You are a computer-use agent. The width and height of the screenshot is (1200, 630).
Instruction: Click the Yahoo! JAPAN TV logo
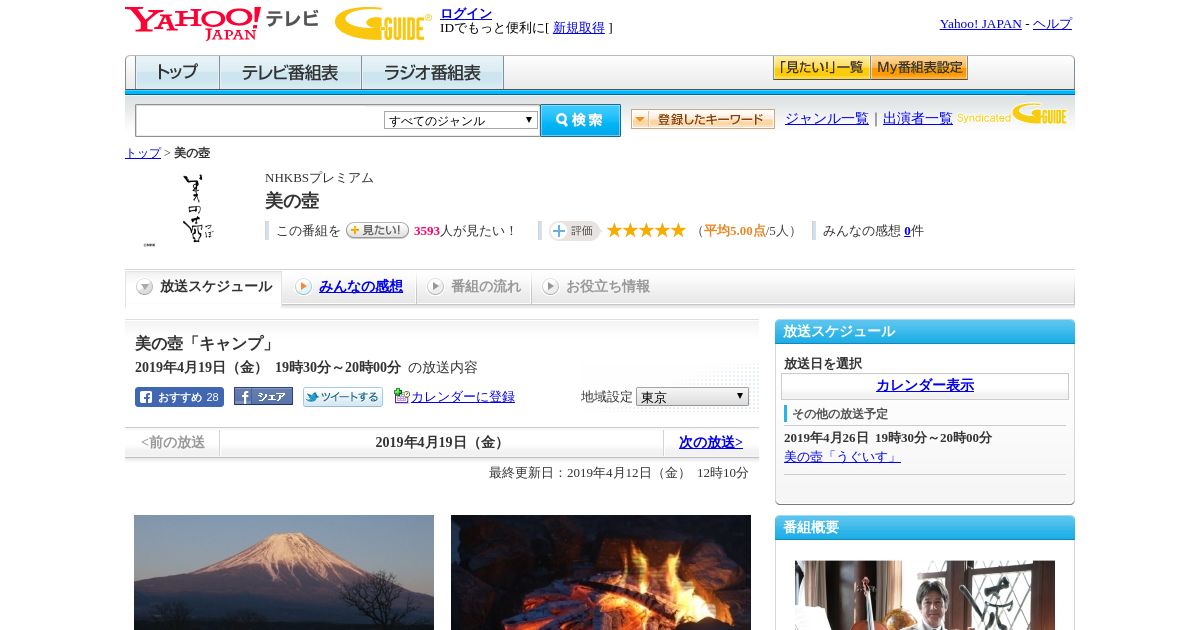coord(222,23)
